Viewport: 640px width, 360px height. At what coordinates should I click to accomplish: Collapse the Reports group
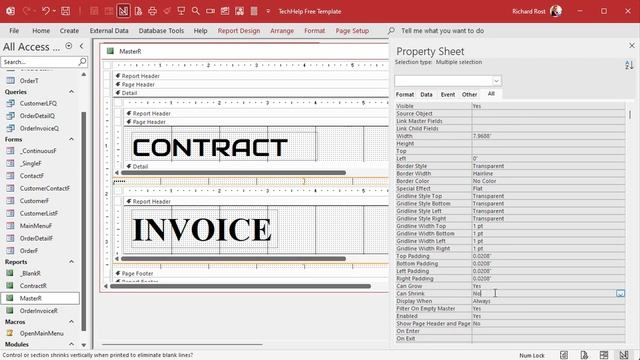[x=71, y=262]
